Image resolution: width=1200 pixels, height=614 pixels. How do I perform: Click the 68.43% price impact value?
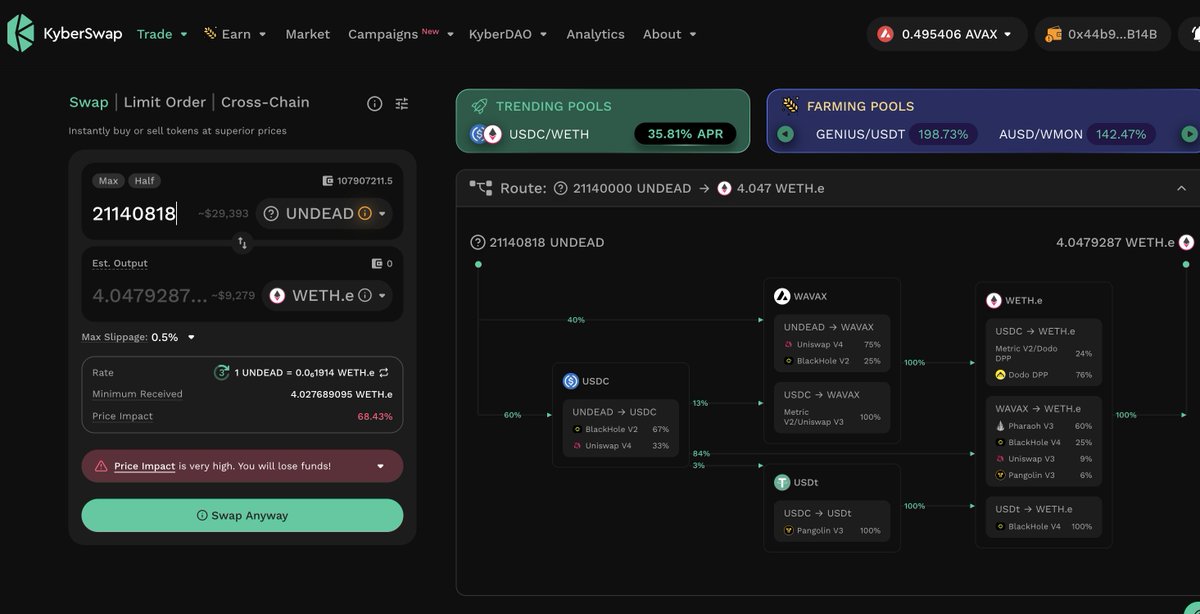click(x=375, y=416)
